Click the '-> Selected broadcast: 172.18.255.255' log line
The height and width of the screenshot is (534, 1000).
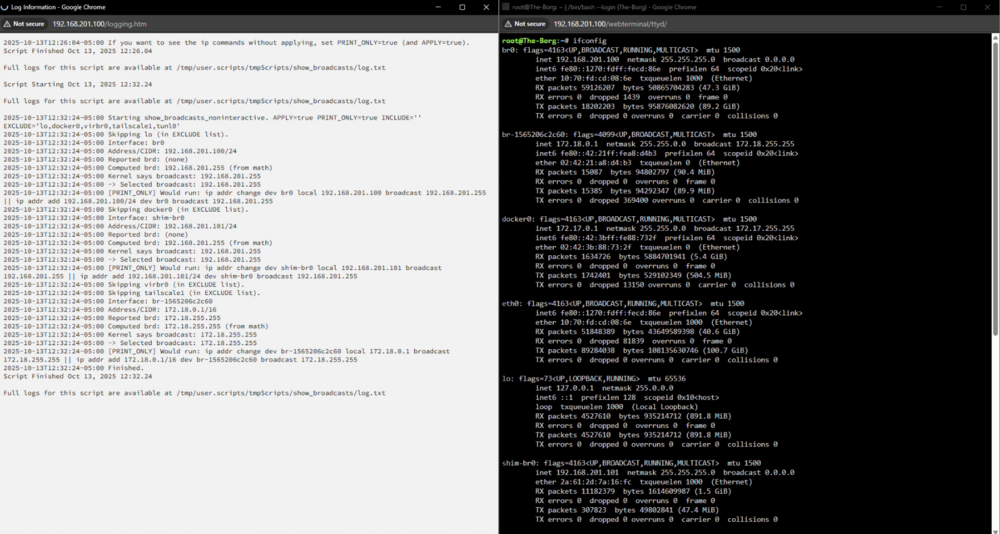130,343
